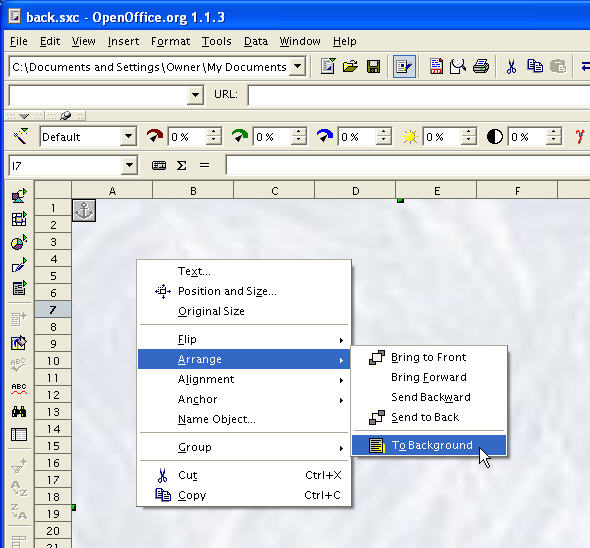Open the Data menu
Image resolution: width=590 pixels, height=548 pixels.
[x=255, y=41]
